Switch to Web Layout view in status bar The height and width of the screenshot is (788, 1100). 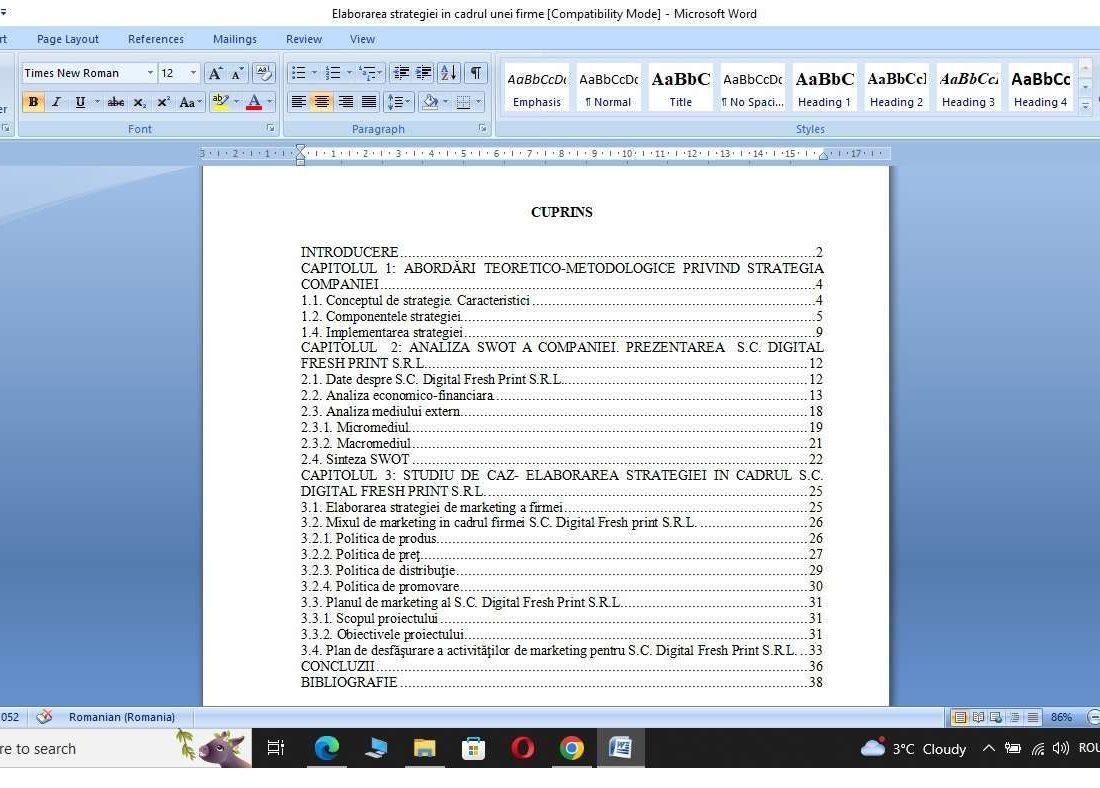pos(996,717)
